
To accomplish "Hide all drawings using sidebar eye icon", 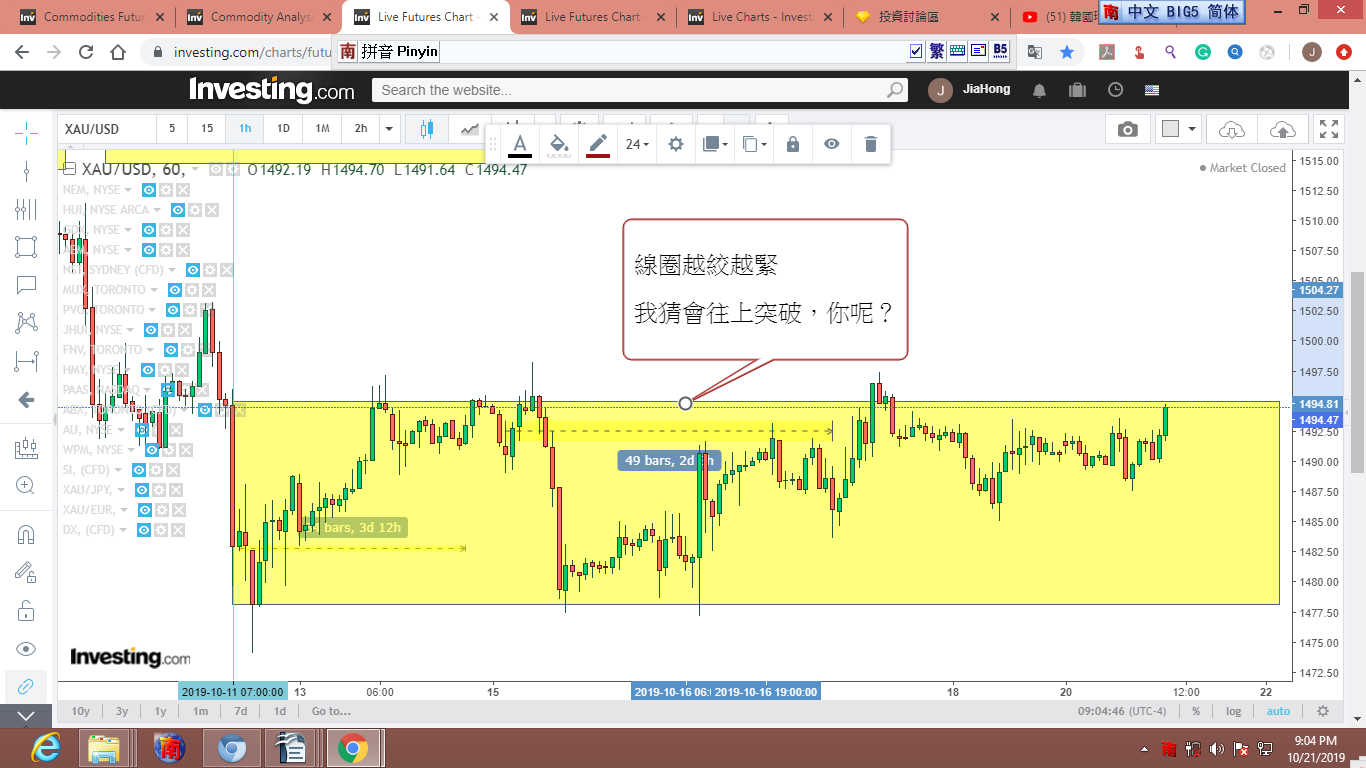I will coord(26,648).
